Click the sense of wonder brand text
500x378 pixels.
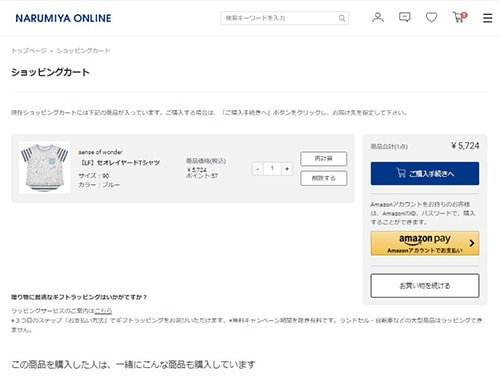(x=100, y=152)
